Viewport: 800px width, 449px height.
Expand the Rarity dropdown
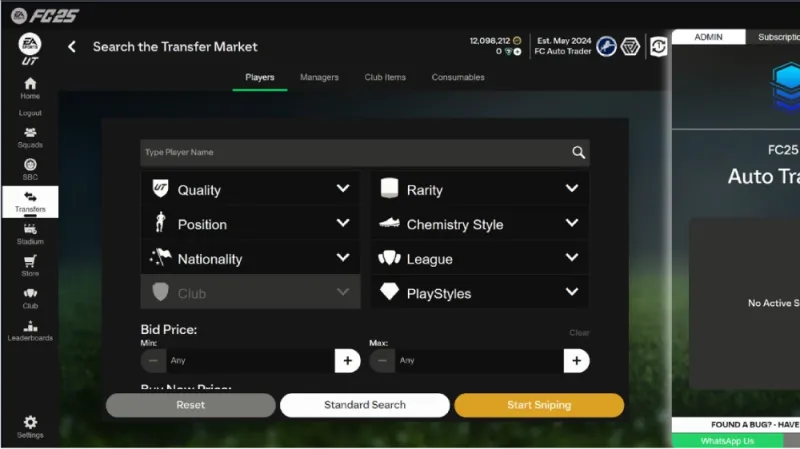click(480, 190)
